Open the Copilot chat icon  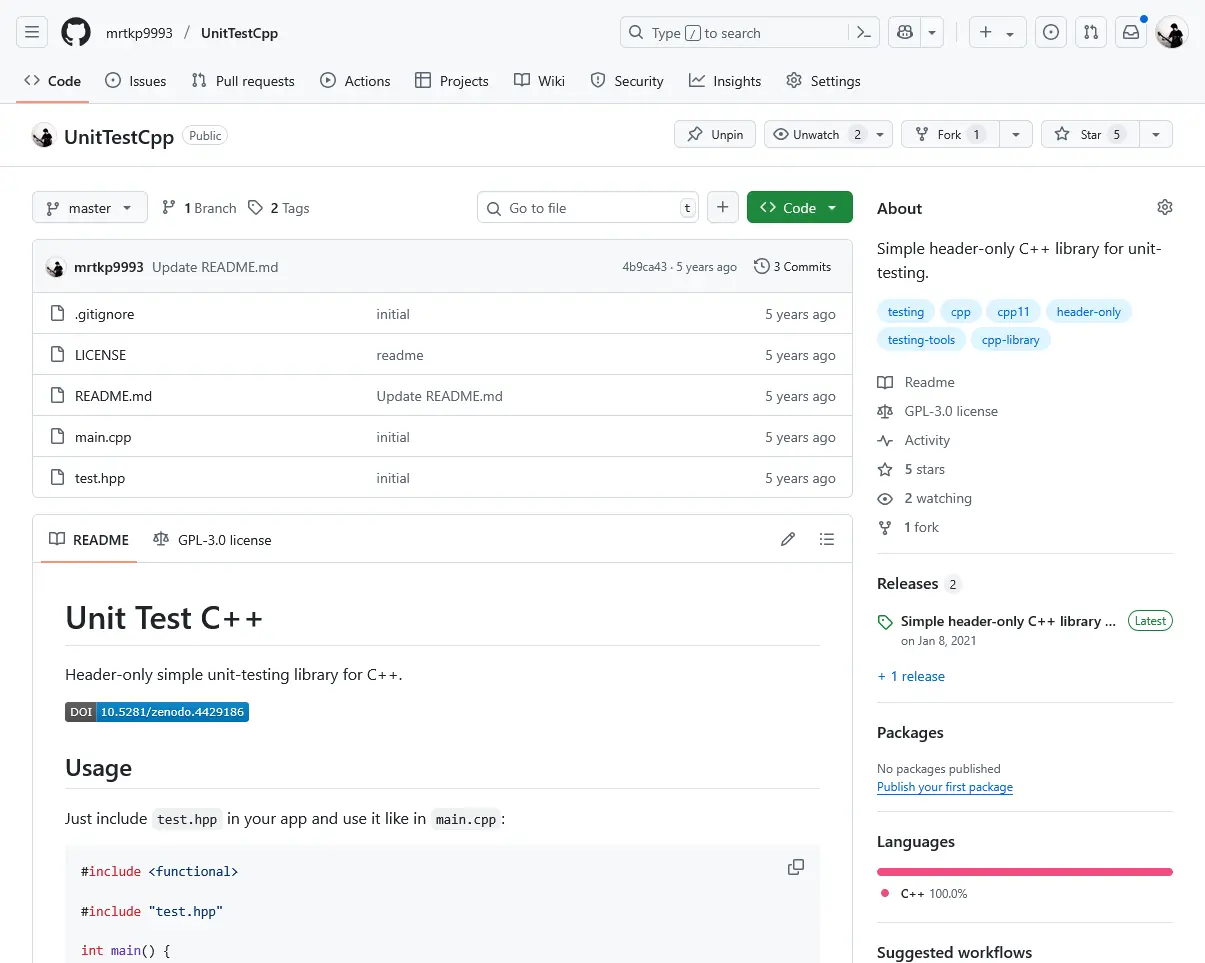point(905,33)
